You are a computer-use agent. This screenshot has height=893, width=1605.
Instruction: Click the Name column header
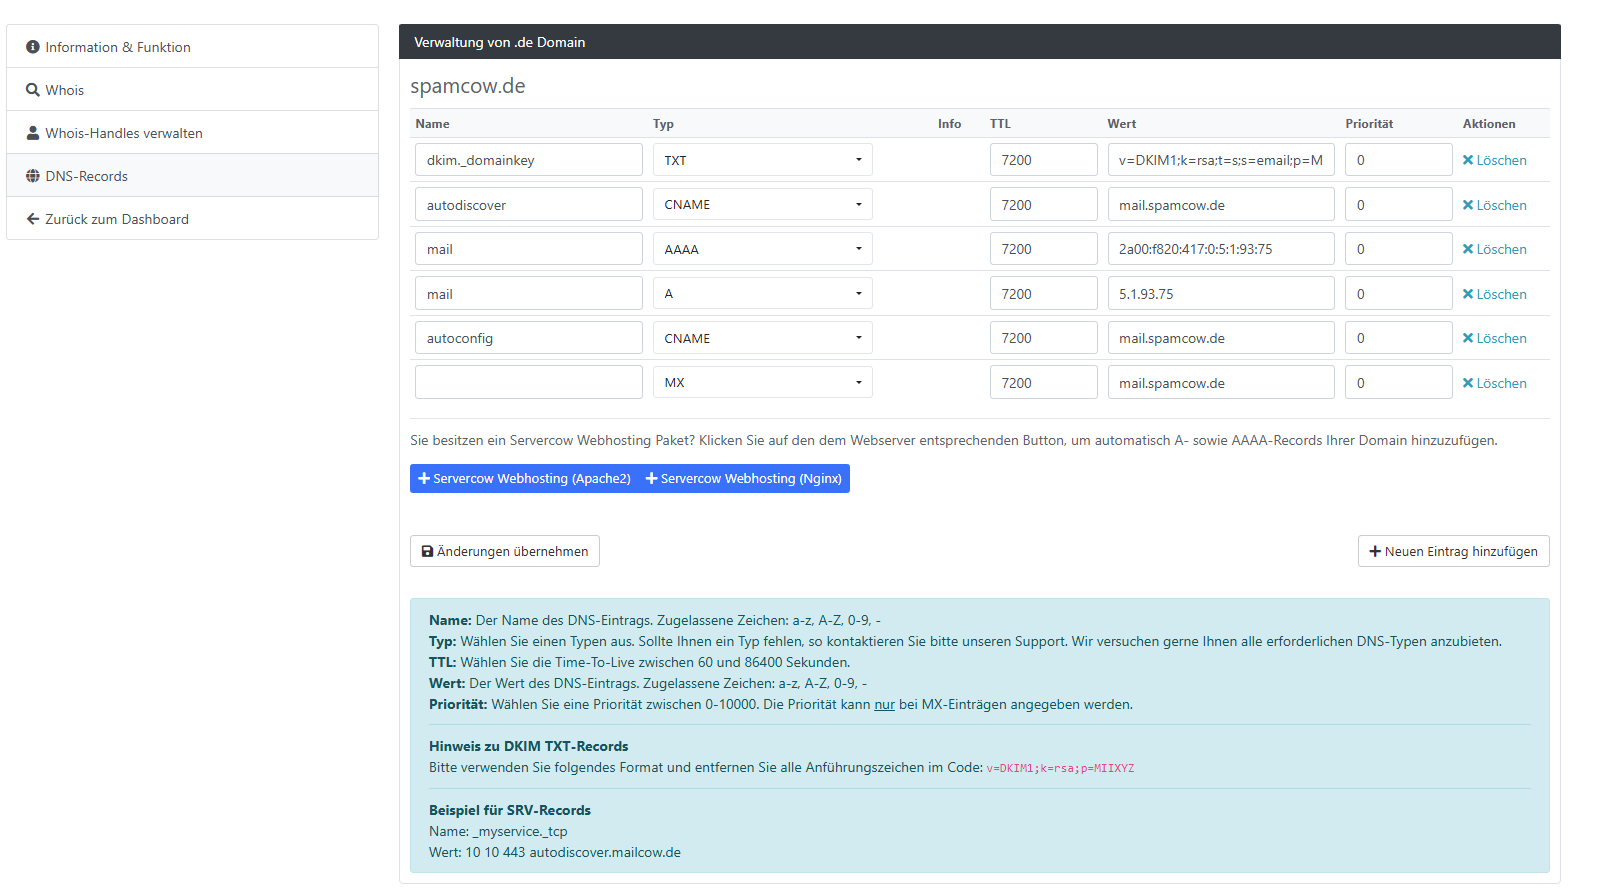pyautogui.click(x=433, y=124)
